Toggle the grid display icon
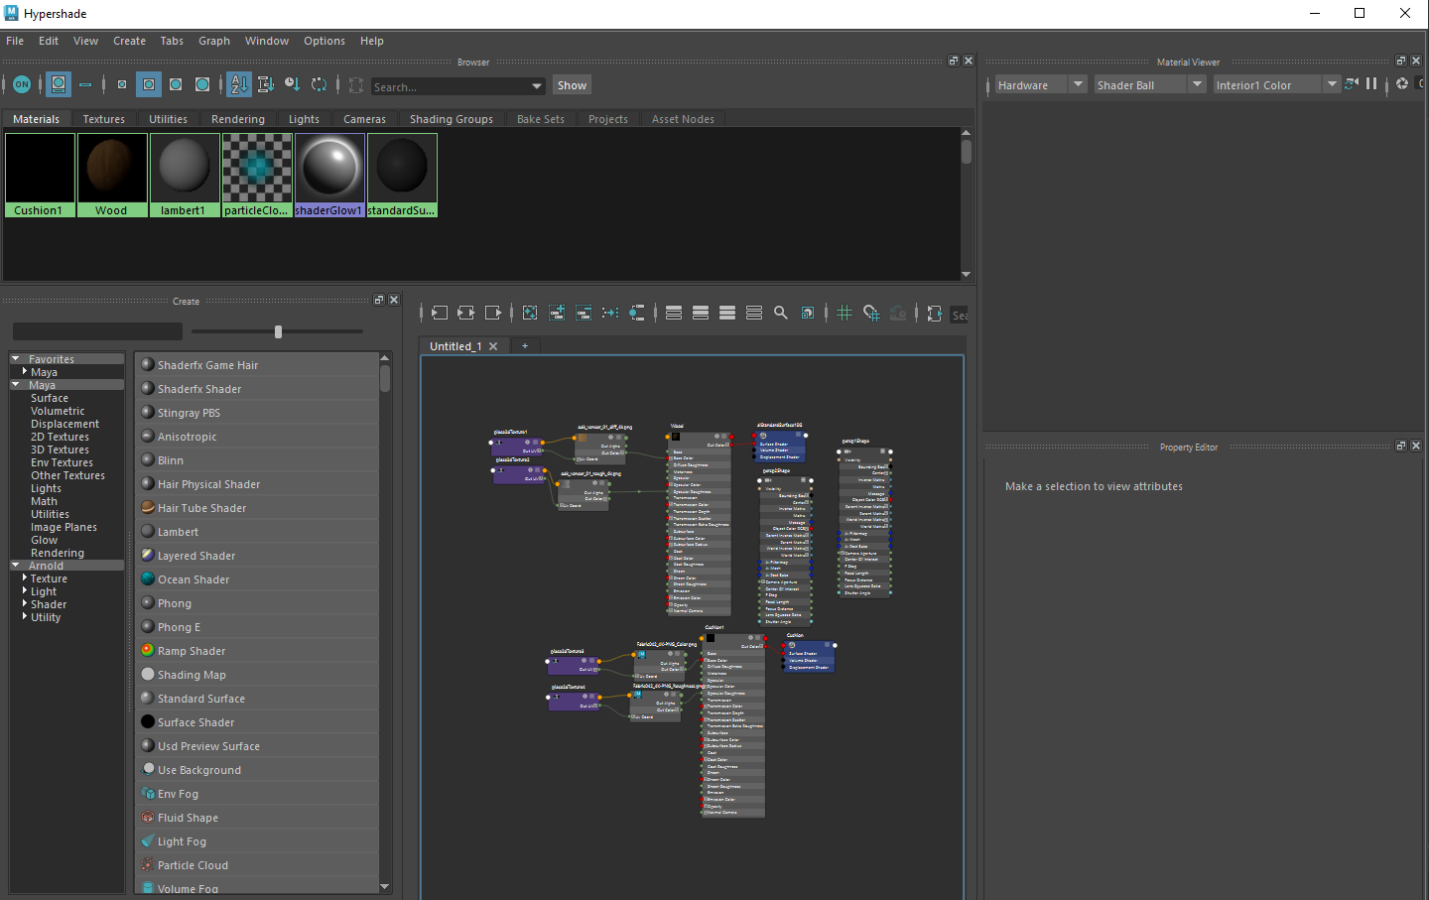This screenshot has height=900, width=1429. click(x=844, y=313)
